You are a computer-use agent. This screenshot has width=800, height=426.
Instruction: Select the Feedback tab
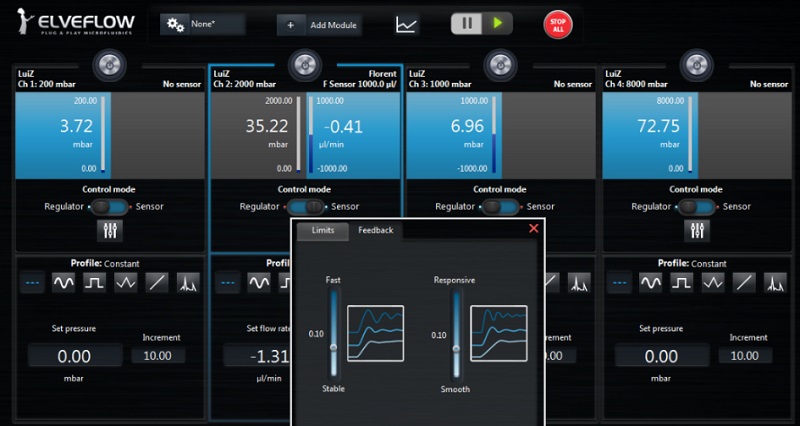[x=376, y=231]
